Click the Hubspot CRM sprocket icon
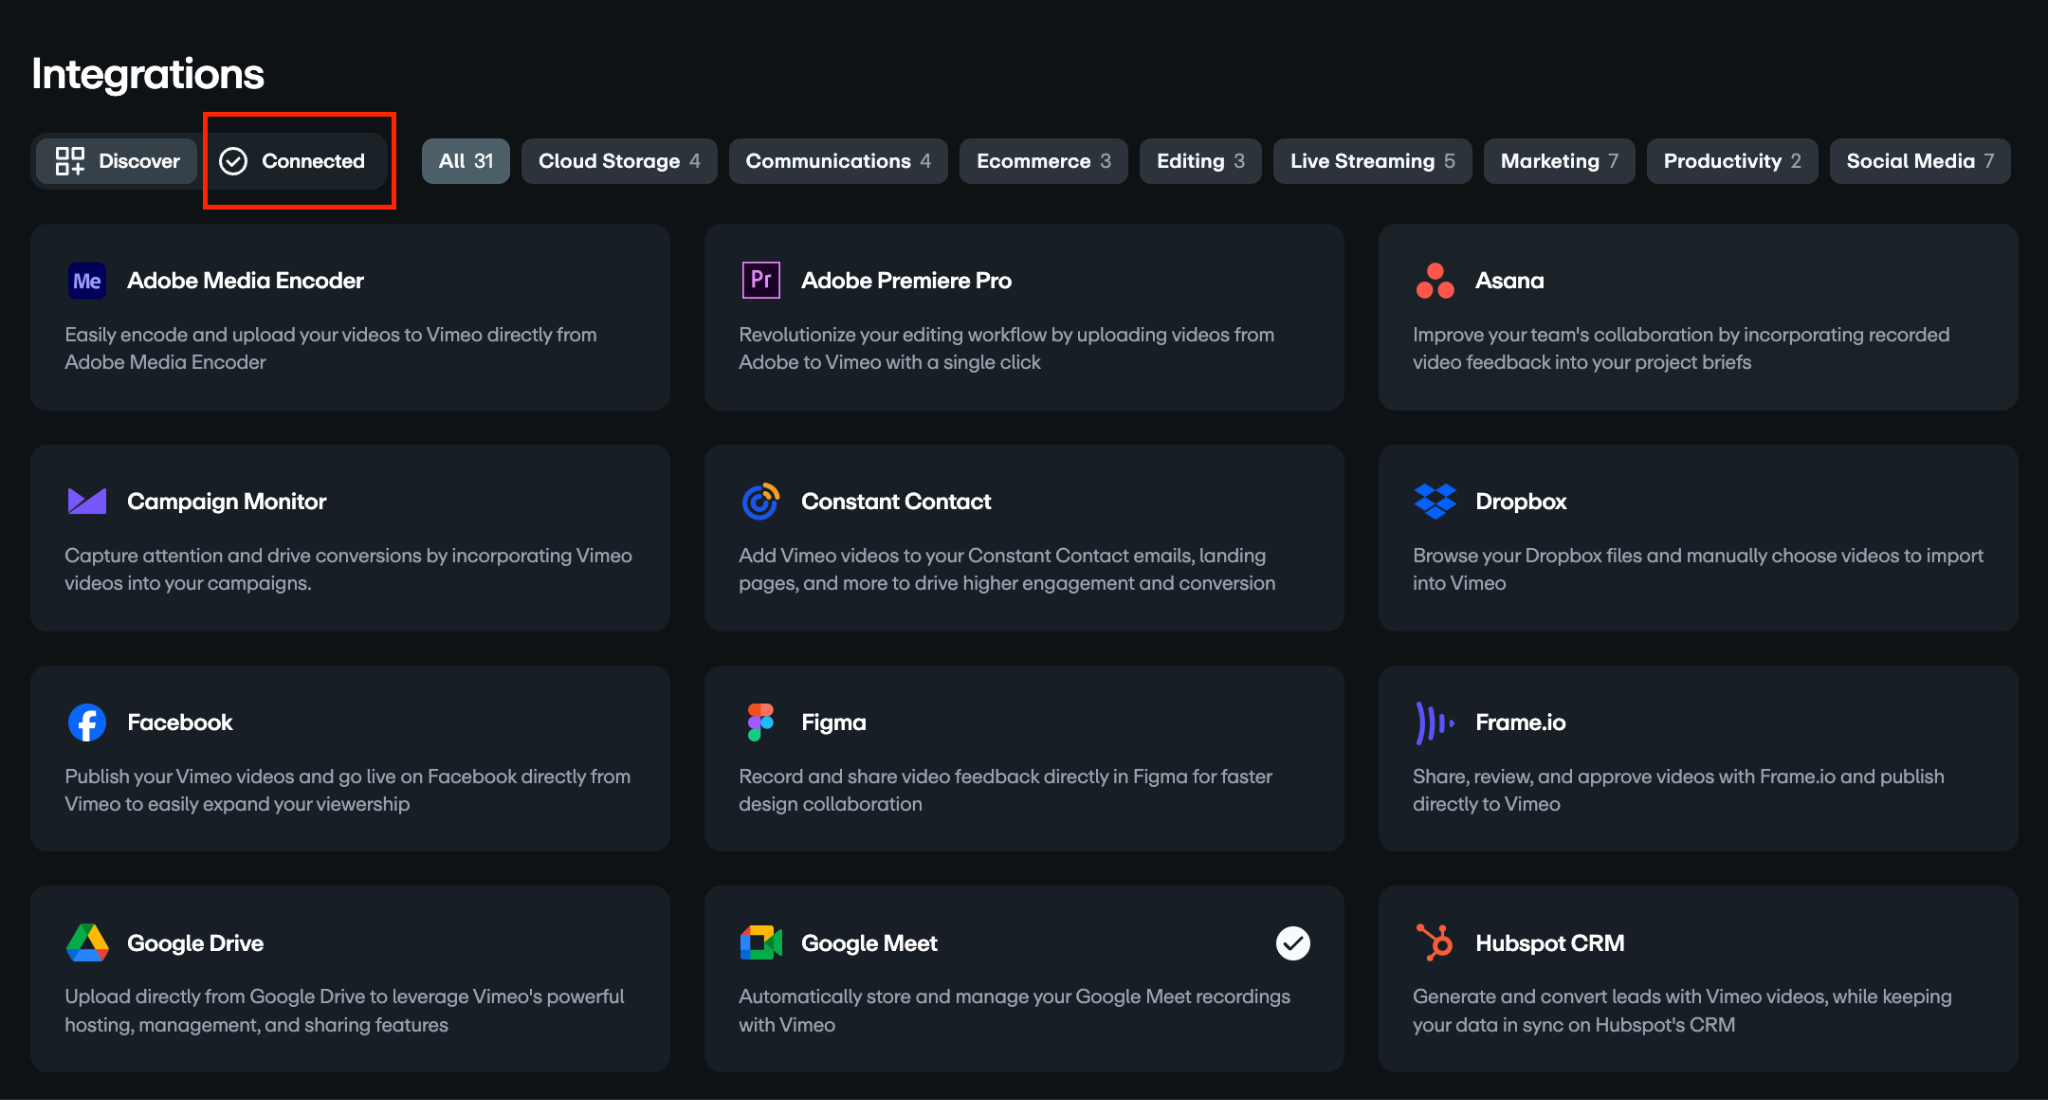This screenshot has width=2048, height=1100. 1435,943
